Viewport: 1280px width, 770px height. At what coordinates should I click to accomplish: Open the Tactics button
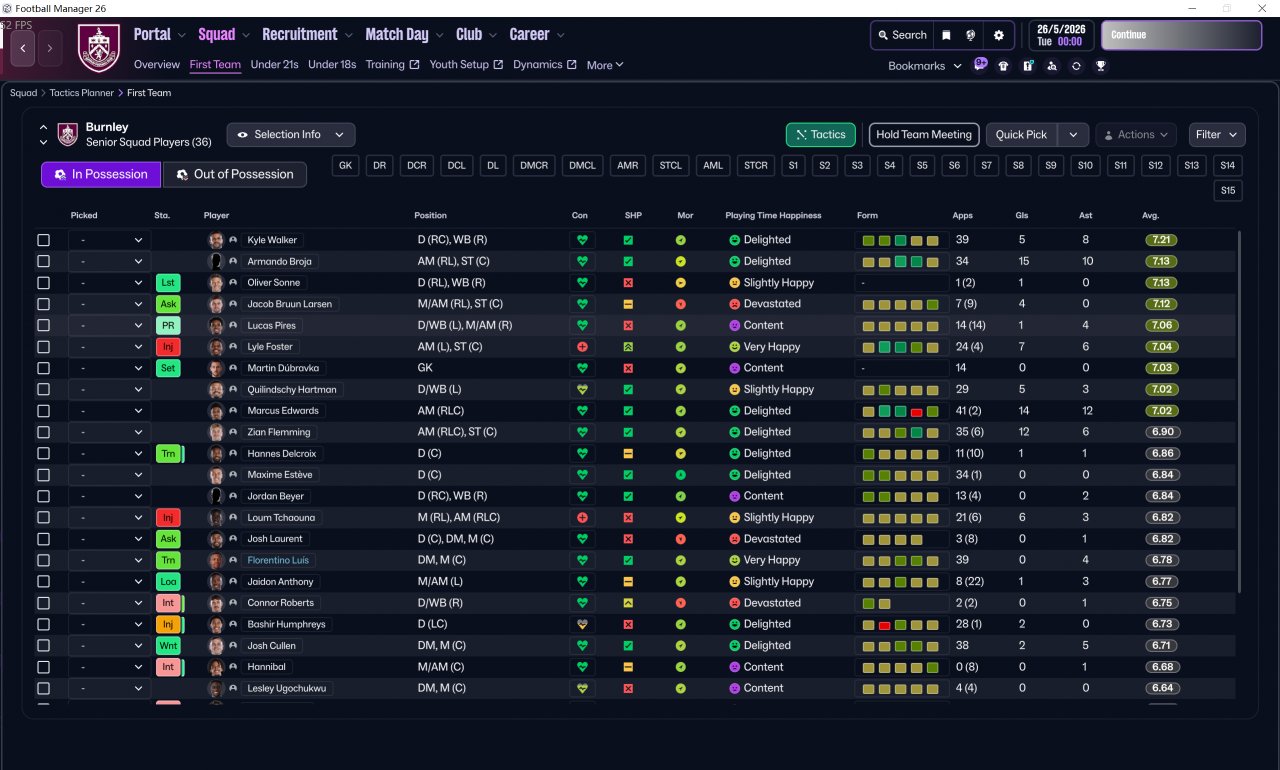(x=820, y=135)
